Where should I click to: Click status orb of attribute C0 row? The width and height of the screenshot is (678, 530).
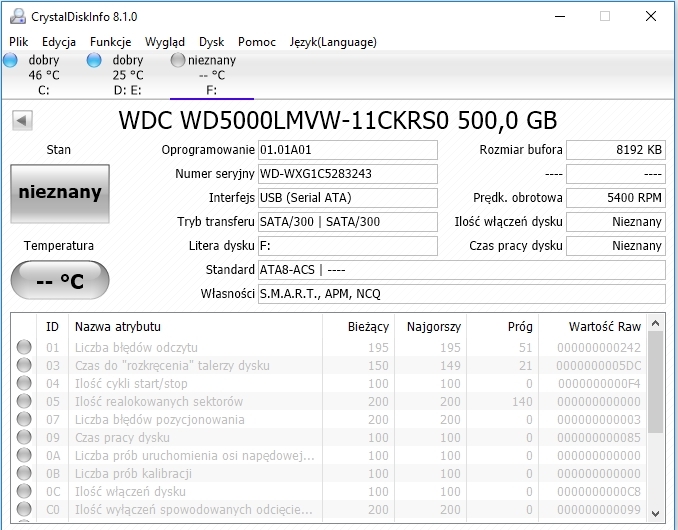click(x=24, y=509)
